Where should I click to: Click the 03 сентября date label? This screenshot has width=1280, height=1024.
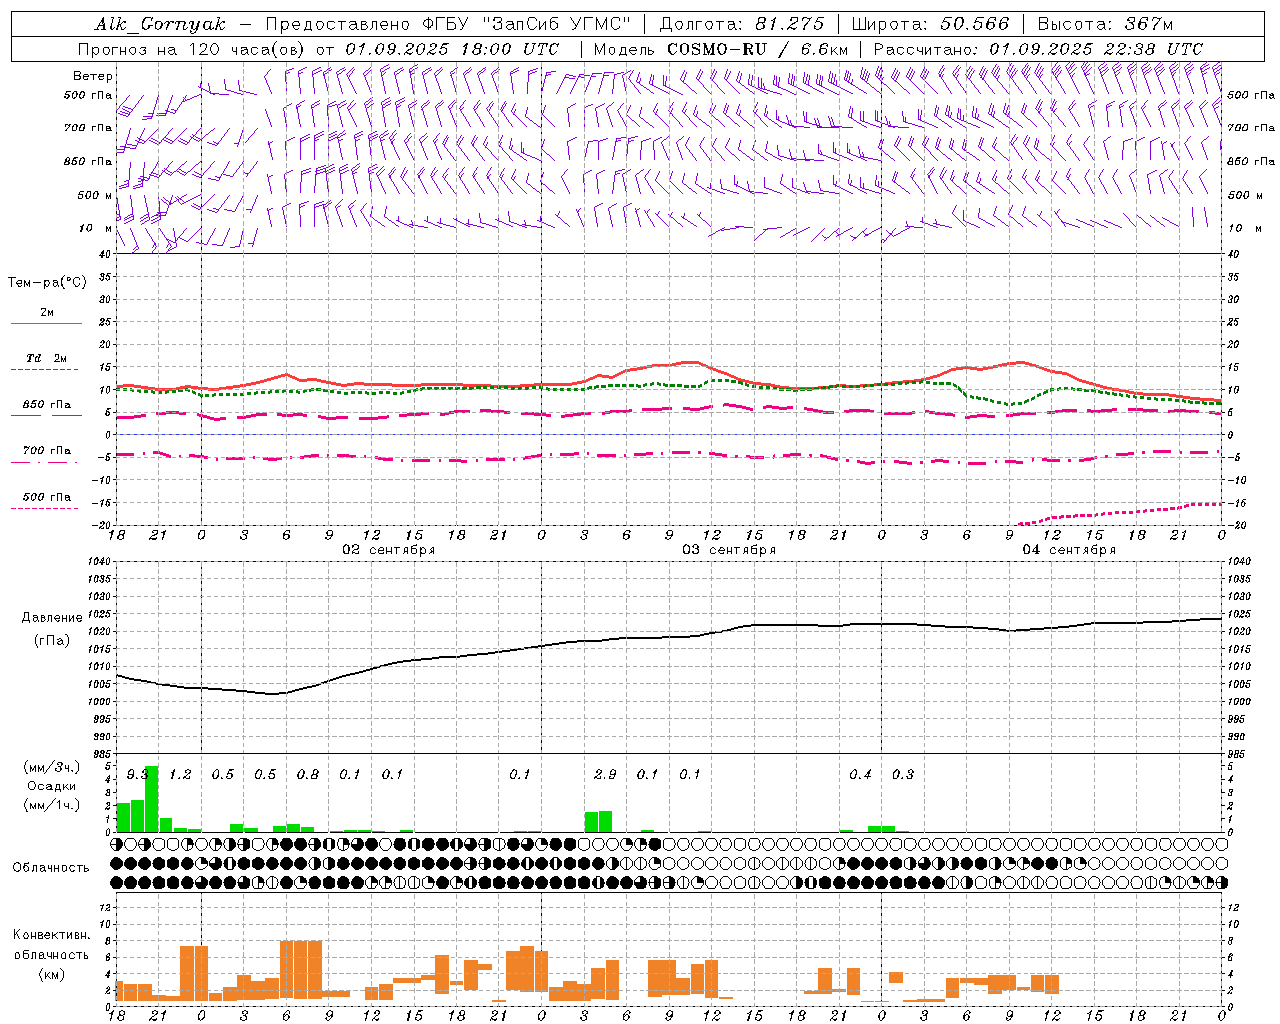[729, 549]
